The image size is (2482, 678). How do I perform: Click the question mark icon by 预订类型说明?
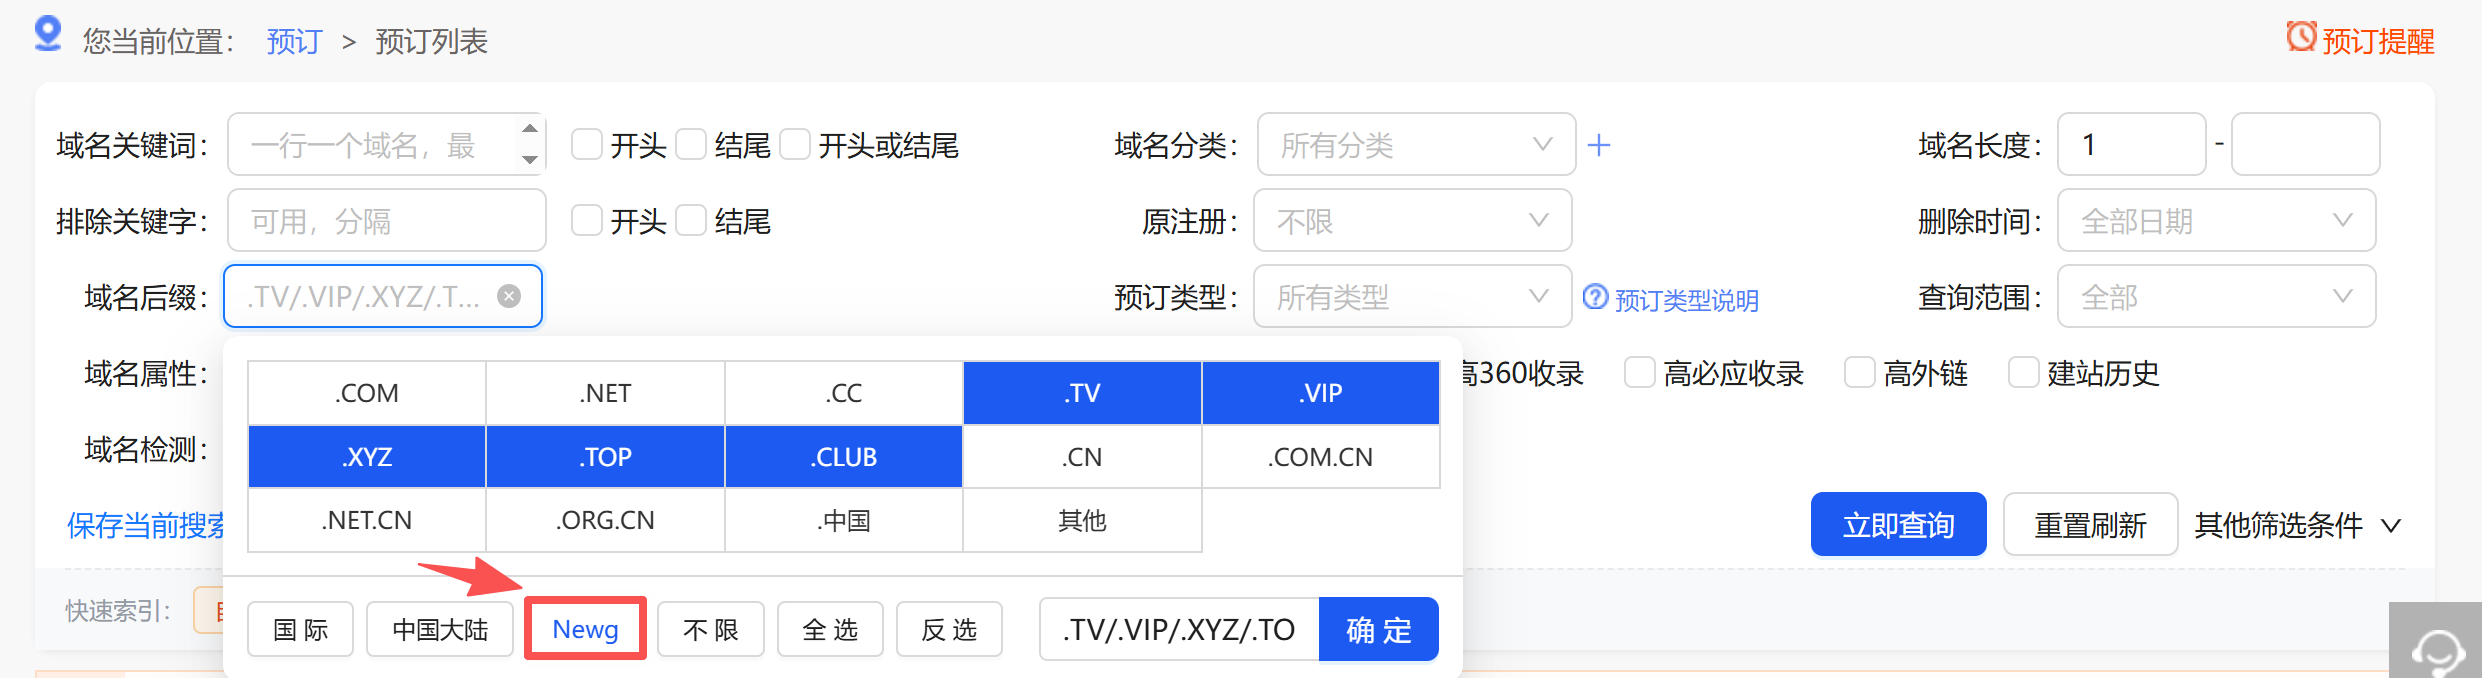click(1595, 297)
